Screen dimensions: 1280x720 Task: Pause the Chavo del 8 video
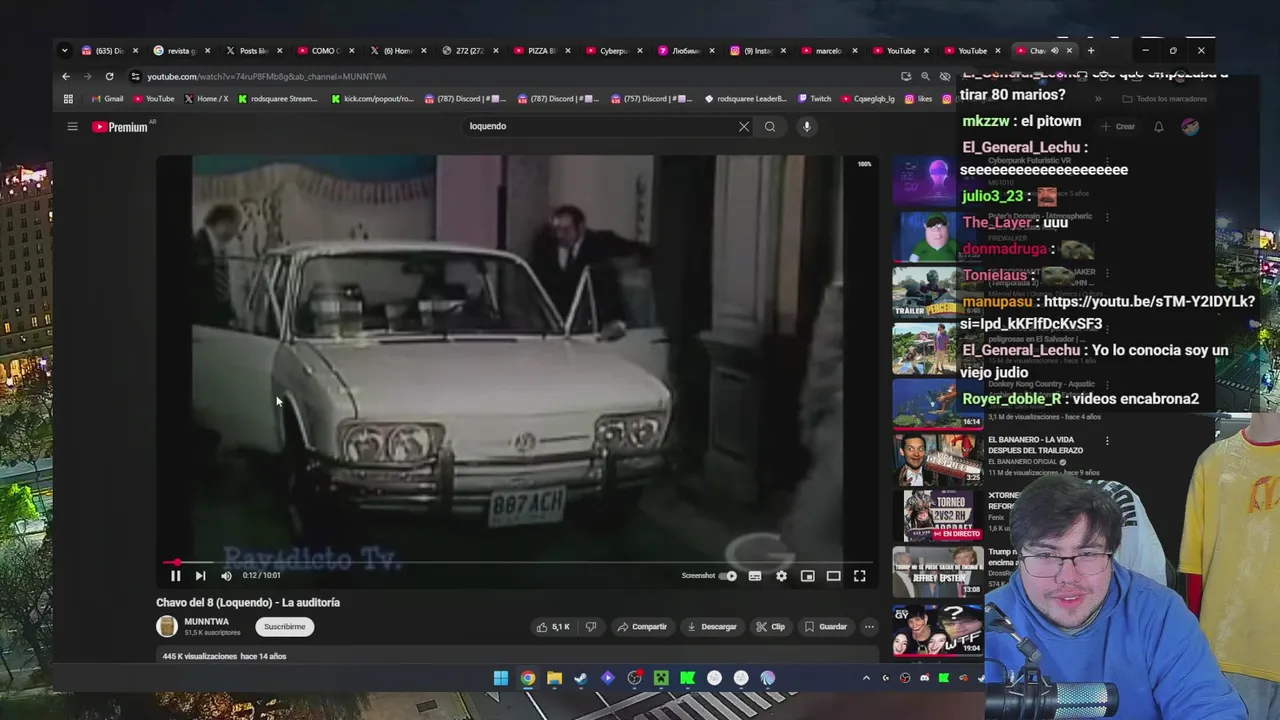point(175,575)
